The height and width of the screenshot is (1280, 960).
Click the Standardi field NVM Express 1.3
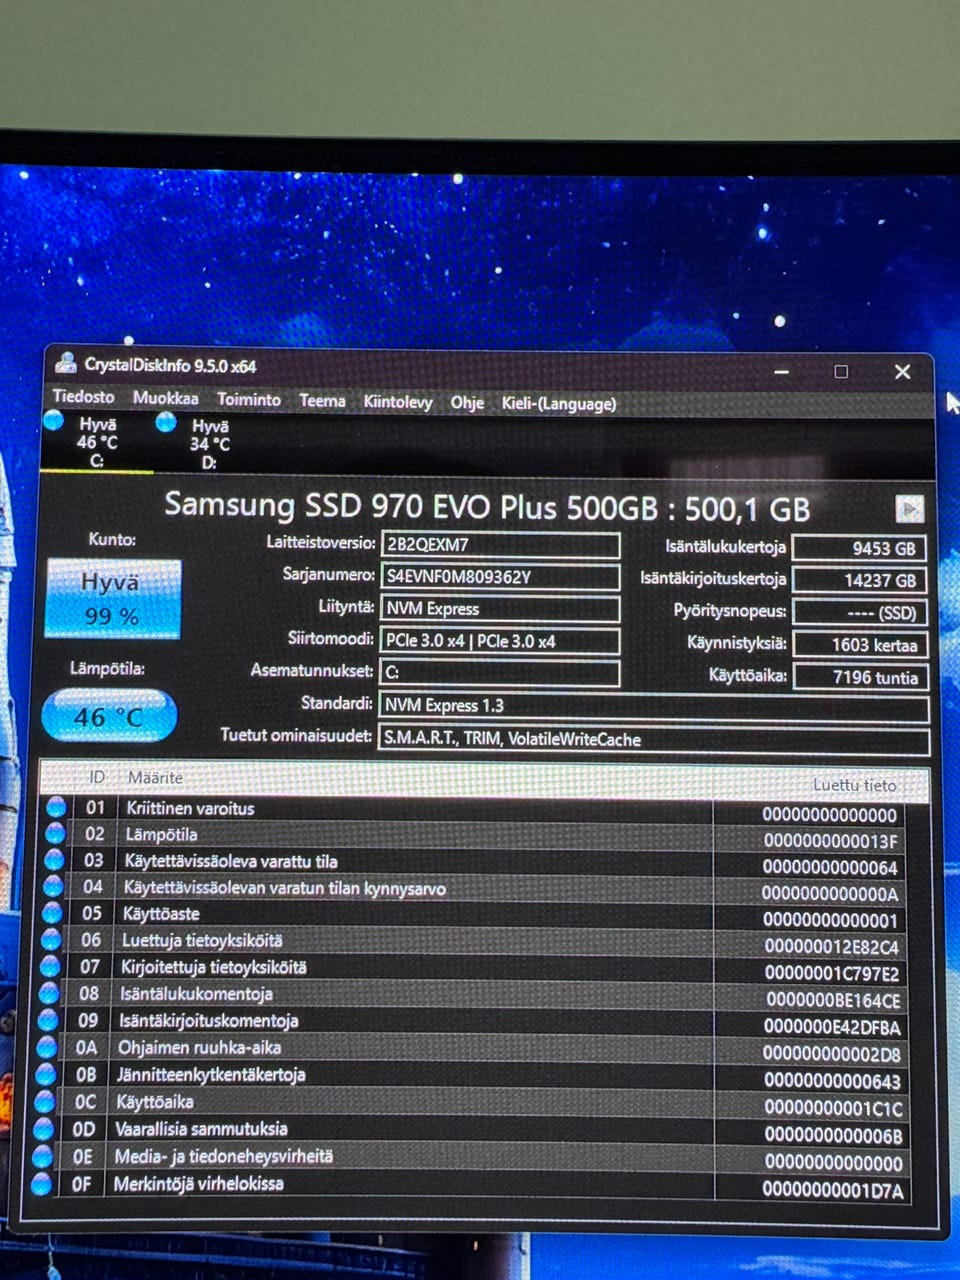point(654,706)
